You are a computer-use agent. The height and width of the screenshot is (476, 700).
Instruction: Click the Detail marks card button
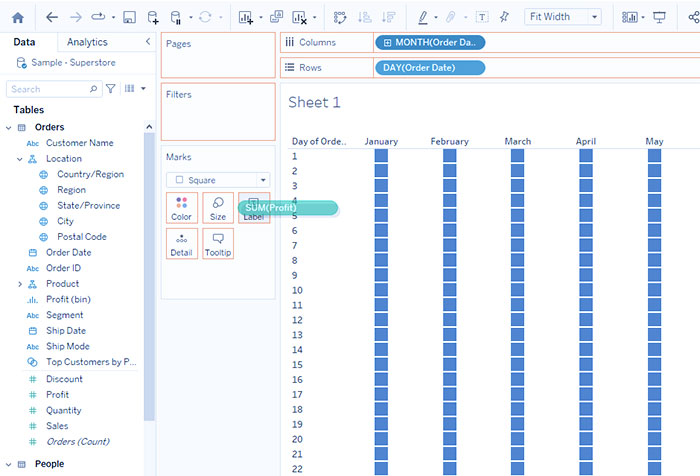pos(181,244)
